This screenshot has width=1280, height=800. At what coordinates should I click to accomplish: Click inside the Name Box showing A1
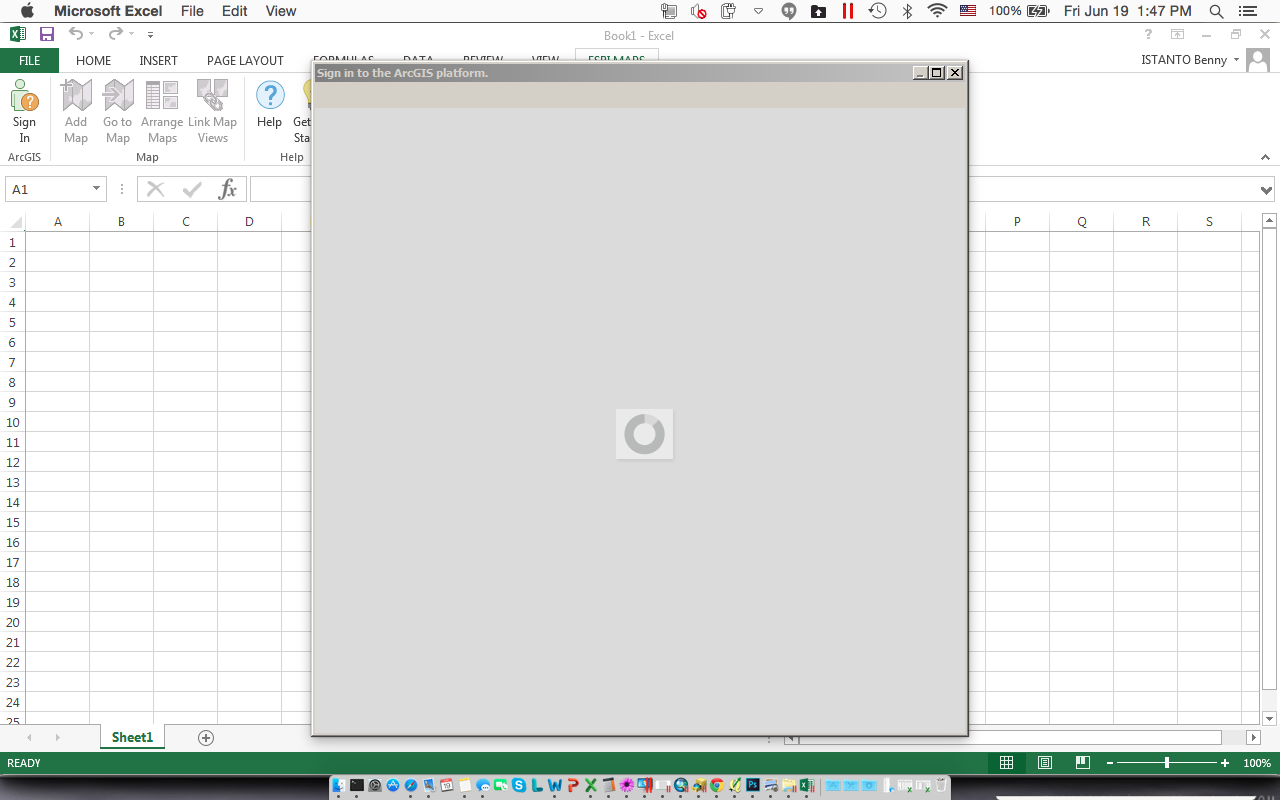click(x=48, y=189)
